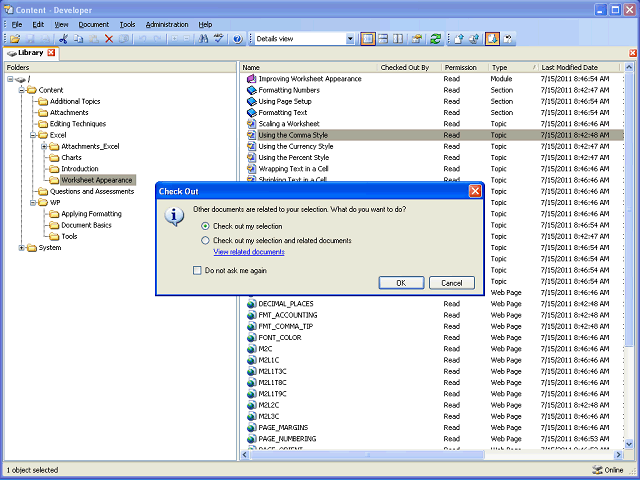The height and width of the screenshot is (480, 640).
Task: Click the Charts folder icon
Action: point(54,158)
